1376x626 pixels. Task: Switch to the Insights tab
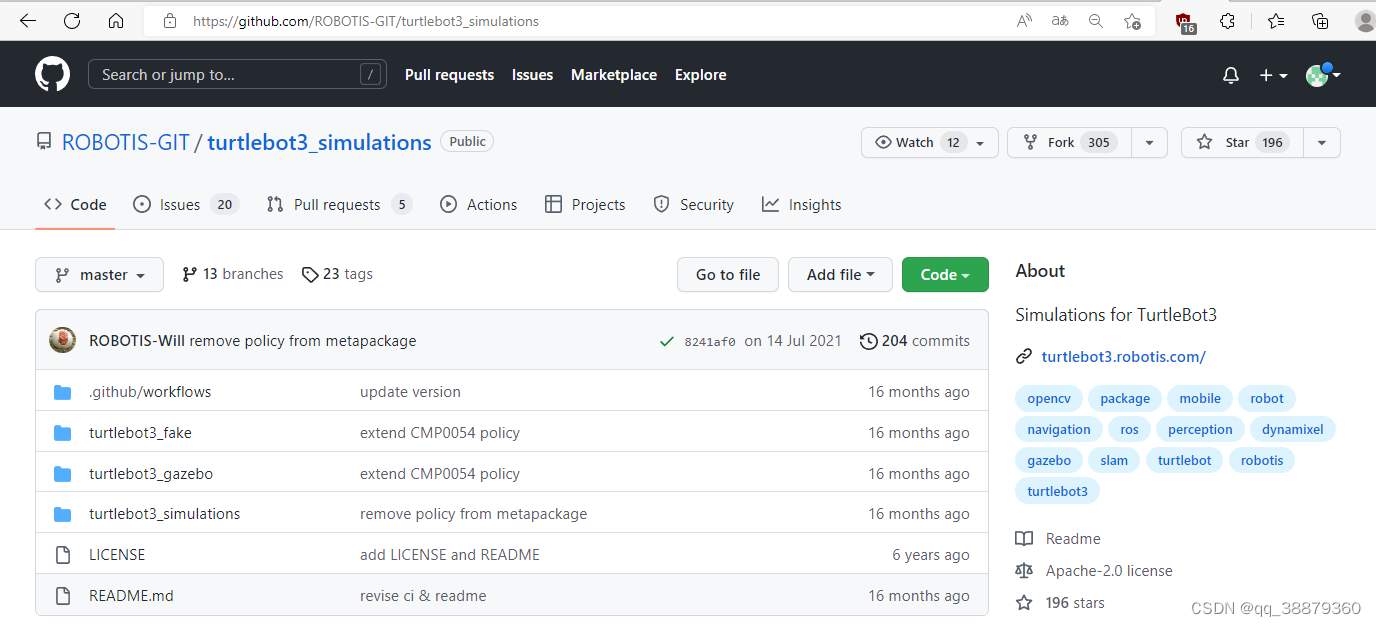[801, 205]
